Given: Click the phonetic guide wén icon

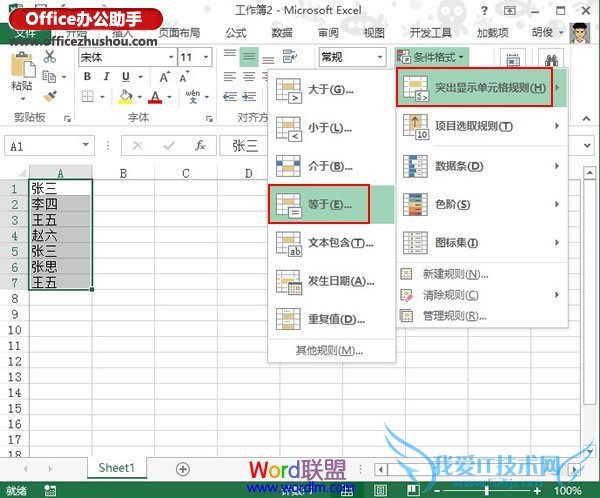Looking at the screenshot, I should tap(192, 96).
